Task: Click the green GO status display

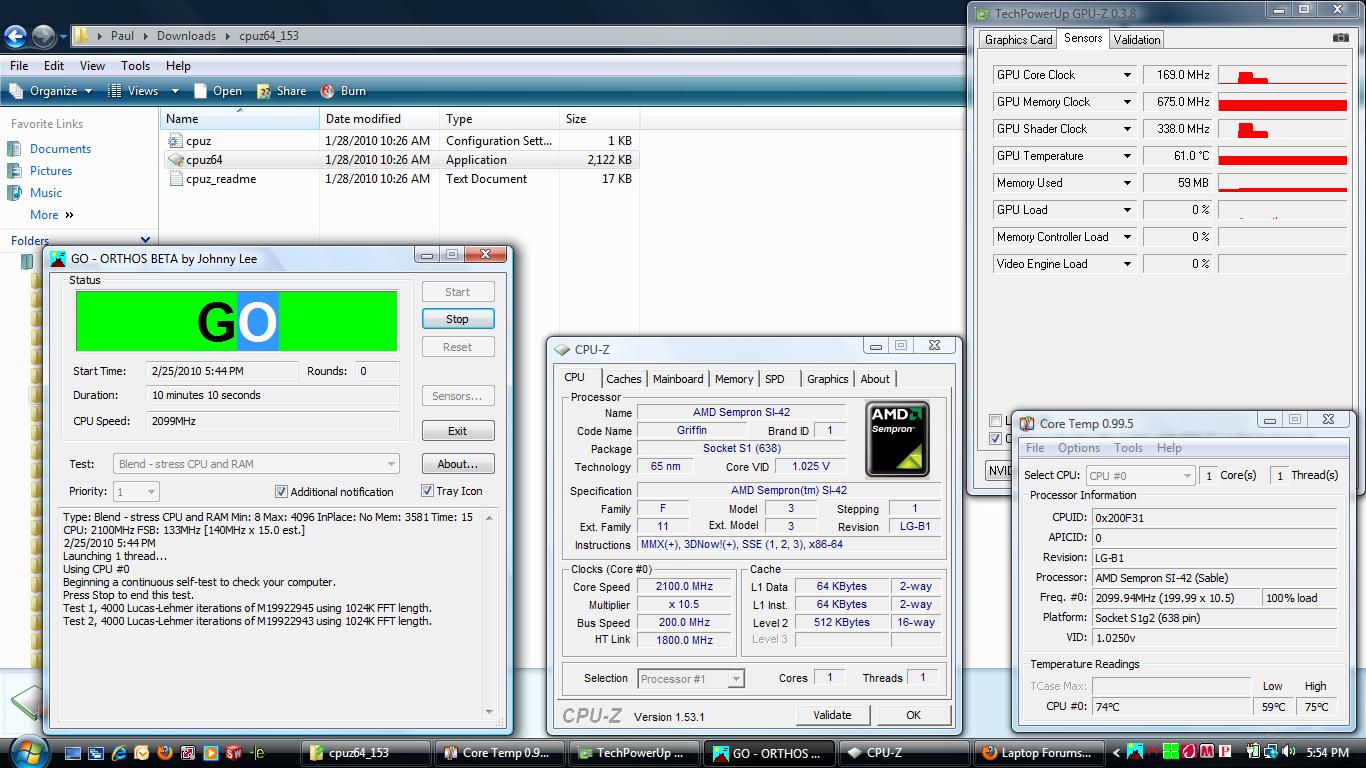Action: coord(237,321)
